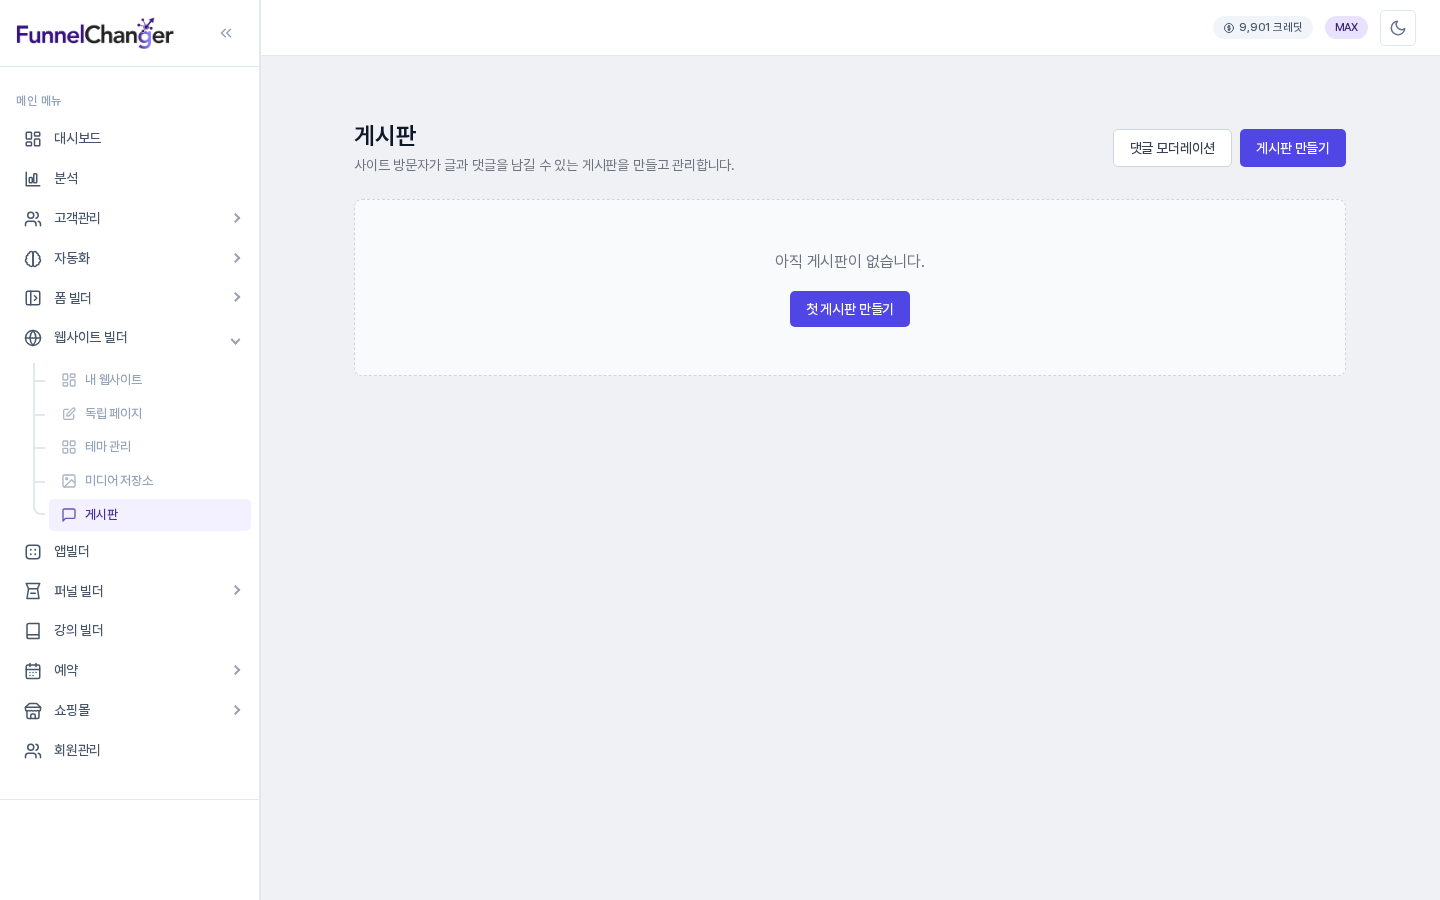Screen dimensions: 1440x900
Task: Select the 회원관리 menu item
Action: pos(130,751)
